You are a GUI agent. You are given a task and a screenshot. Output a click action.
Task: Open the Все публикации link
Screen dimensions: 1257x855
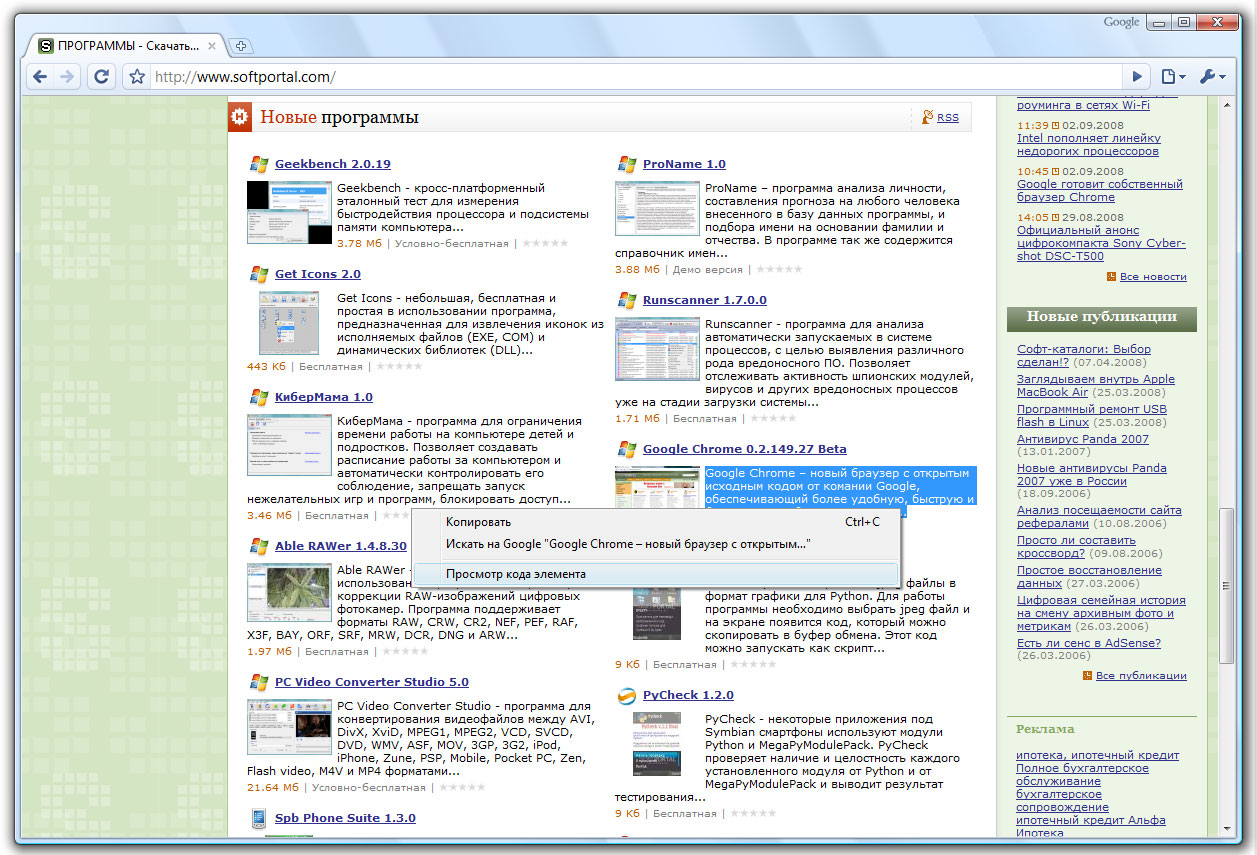pyautogui.click(x=1141, y=675)
